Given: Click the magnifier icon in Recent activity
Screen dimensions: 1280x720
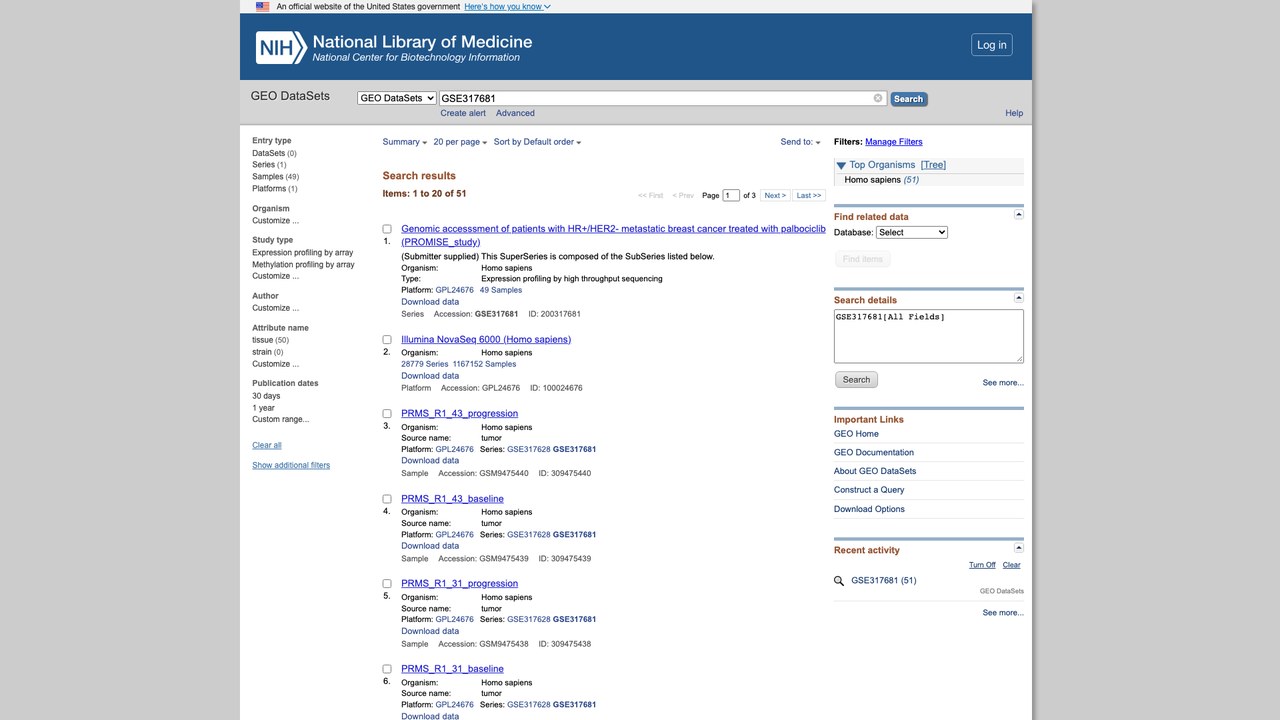Looking at the screenshot, I should pos(840,581).
